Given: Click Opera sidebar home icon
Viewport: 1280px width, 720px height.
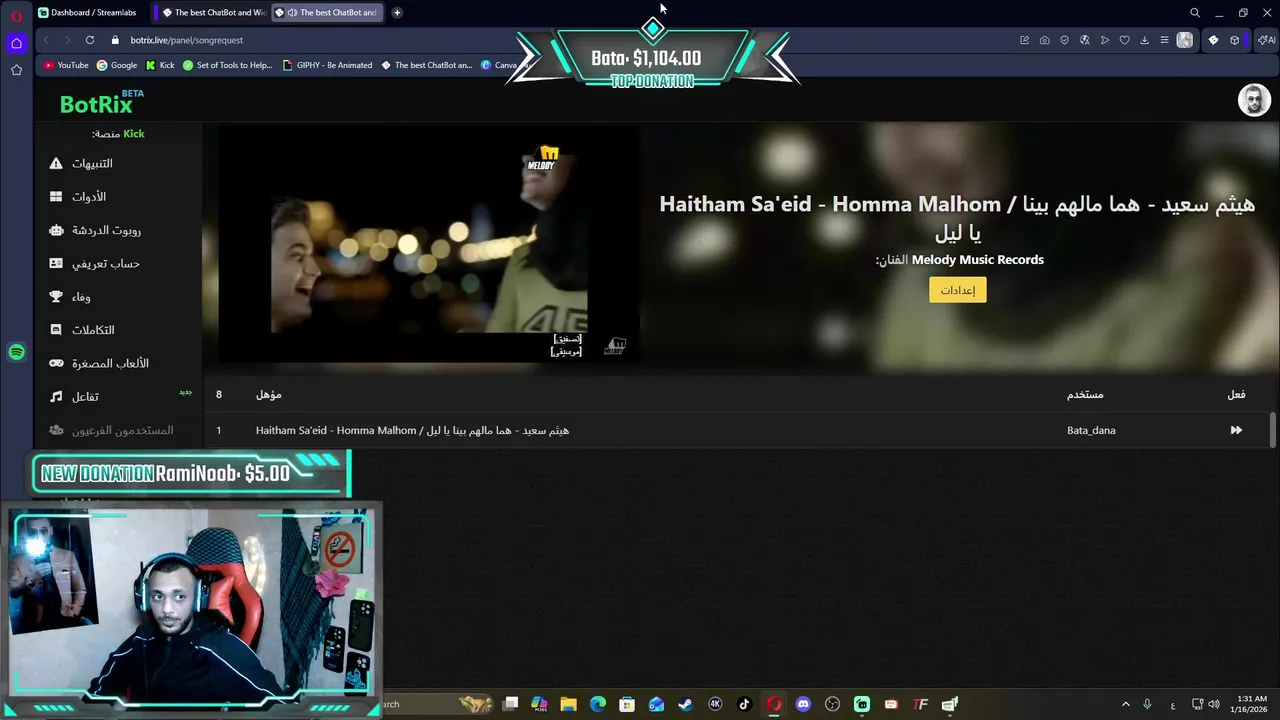Looking at the screenshot, I should click(16, 43).
